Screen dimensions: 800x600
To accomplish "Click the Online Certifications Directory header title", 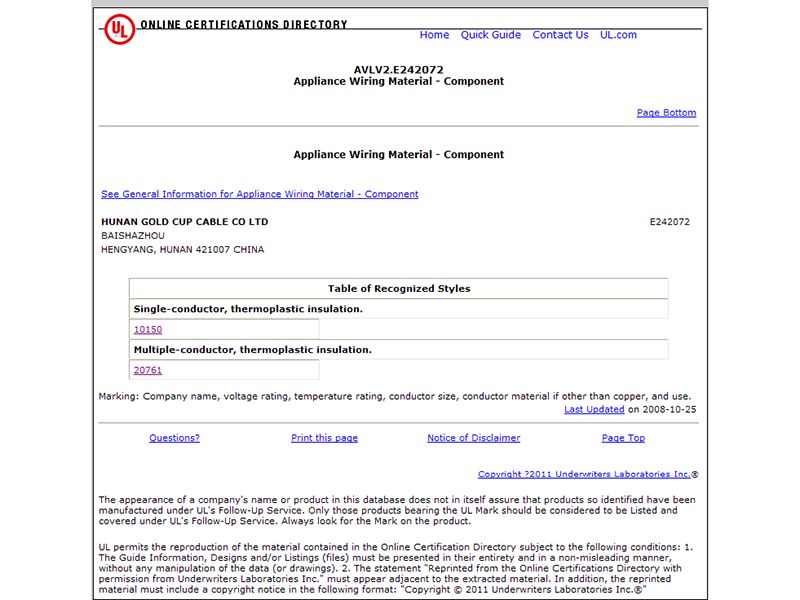I will point(244,25).
